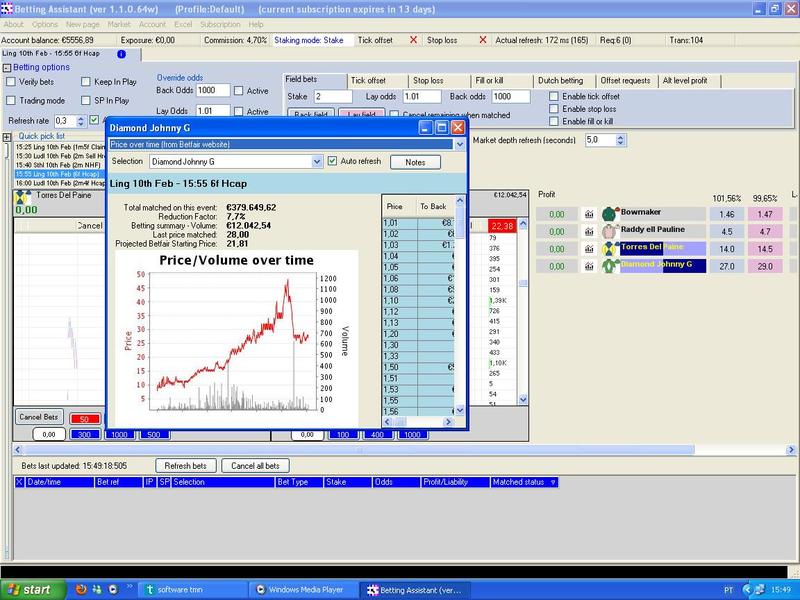Click the network icon in the system tray
800x600 pixels.
tap(760, 590)
